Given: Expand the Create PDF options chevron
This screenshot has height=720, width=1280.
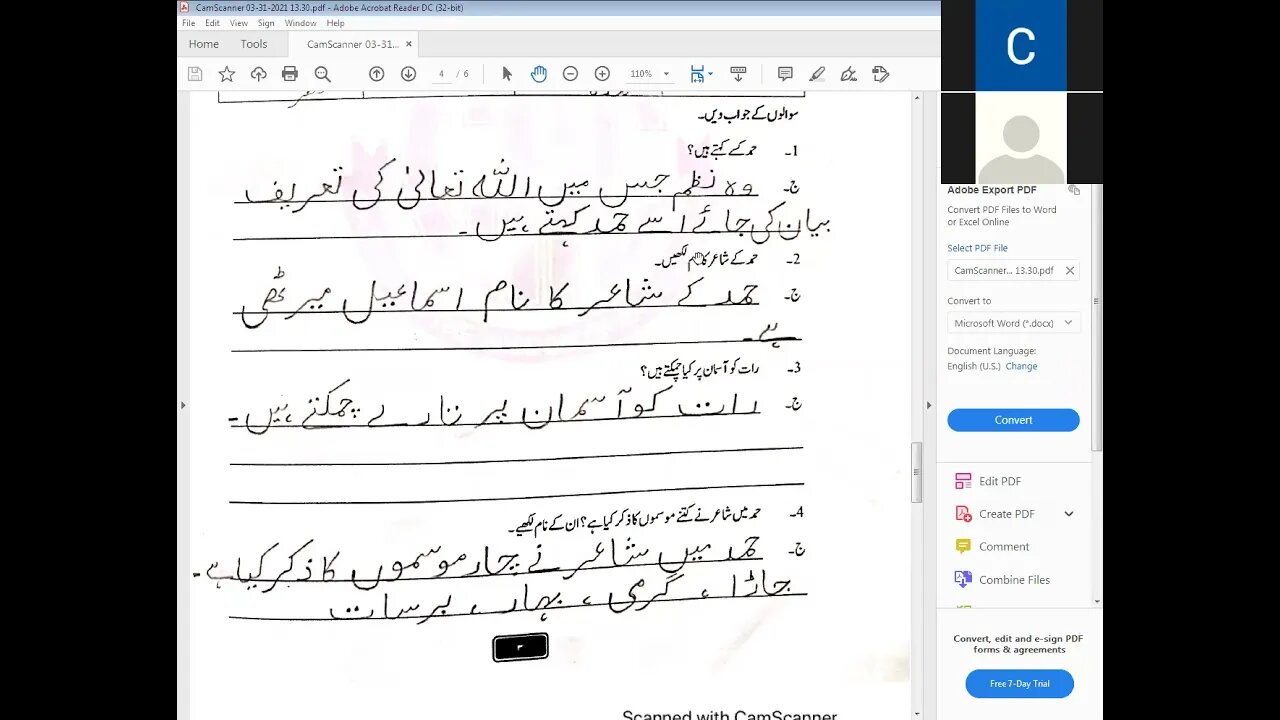Looking at the screenshot, I should click(x=1069, y=514).
